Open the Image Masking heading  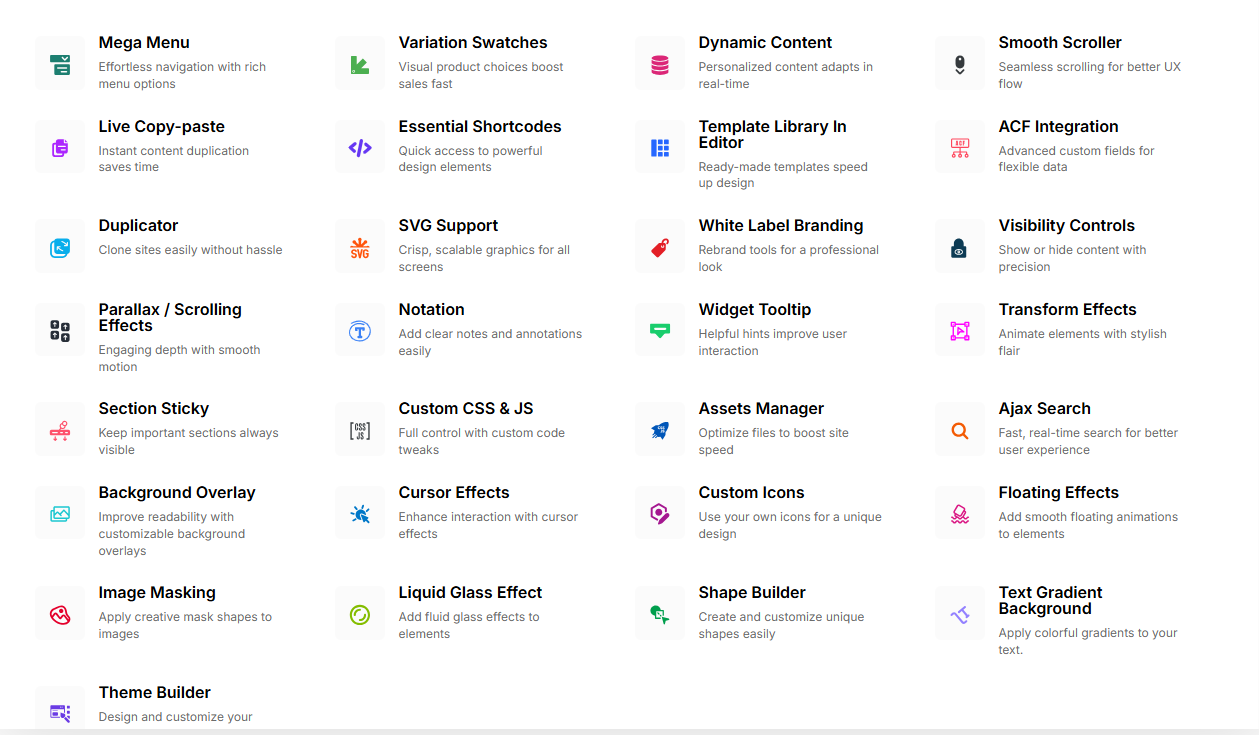click(157, 593)
